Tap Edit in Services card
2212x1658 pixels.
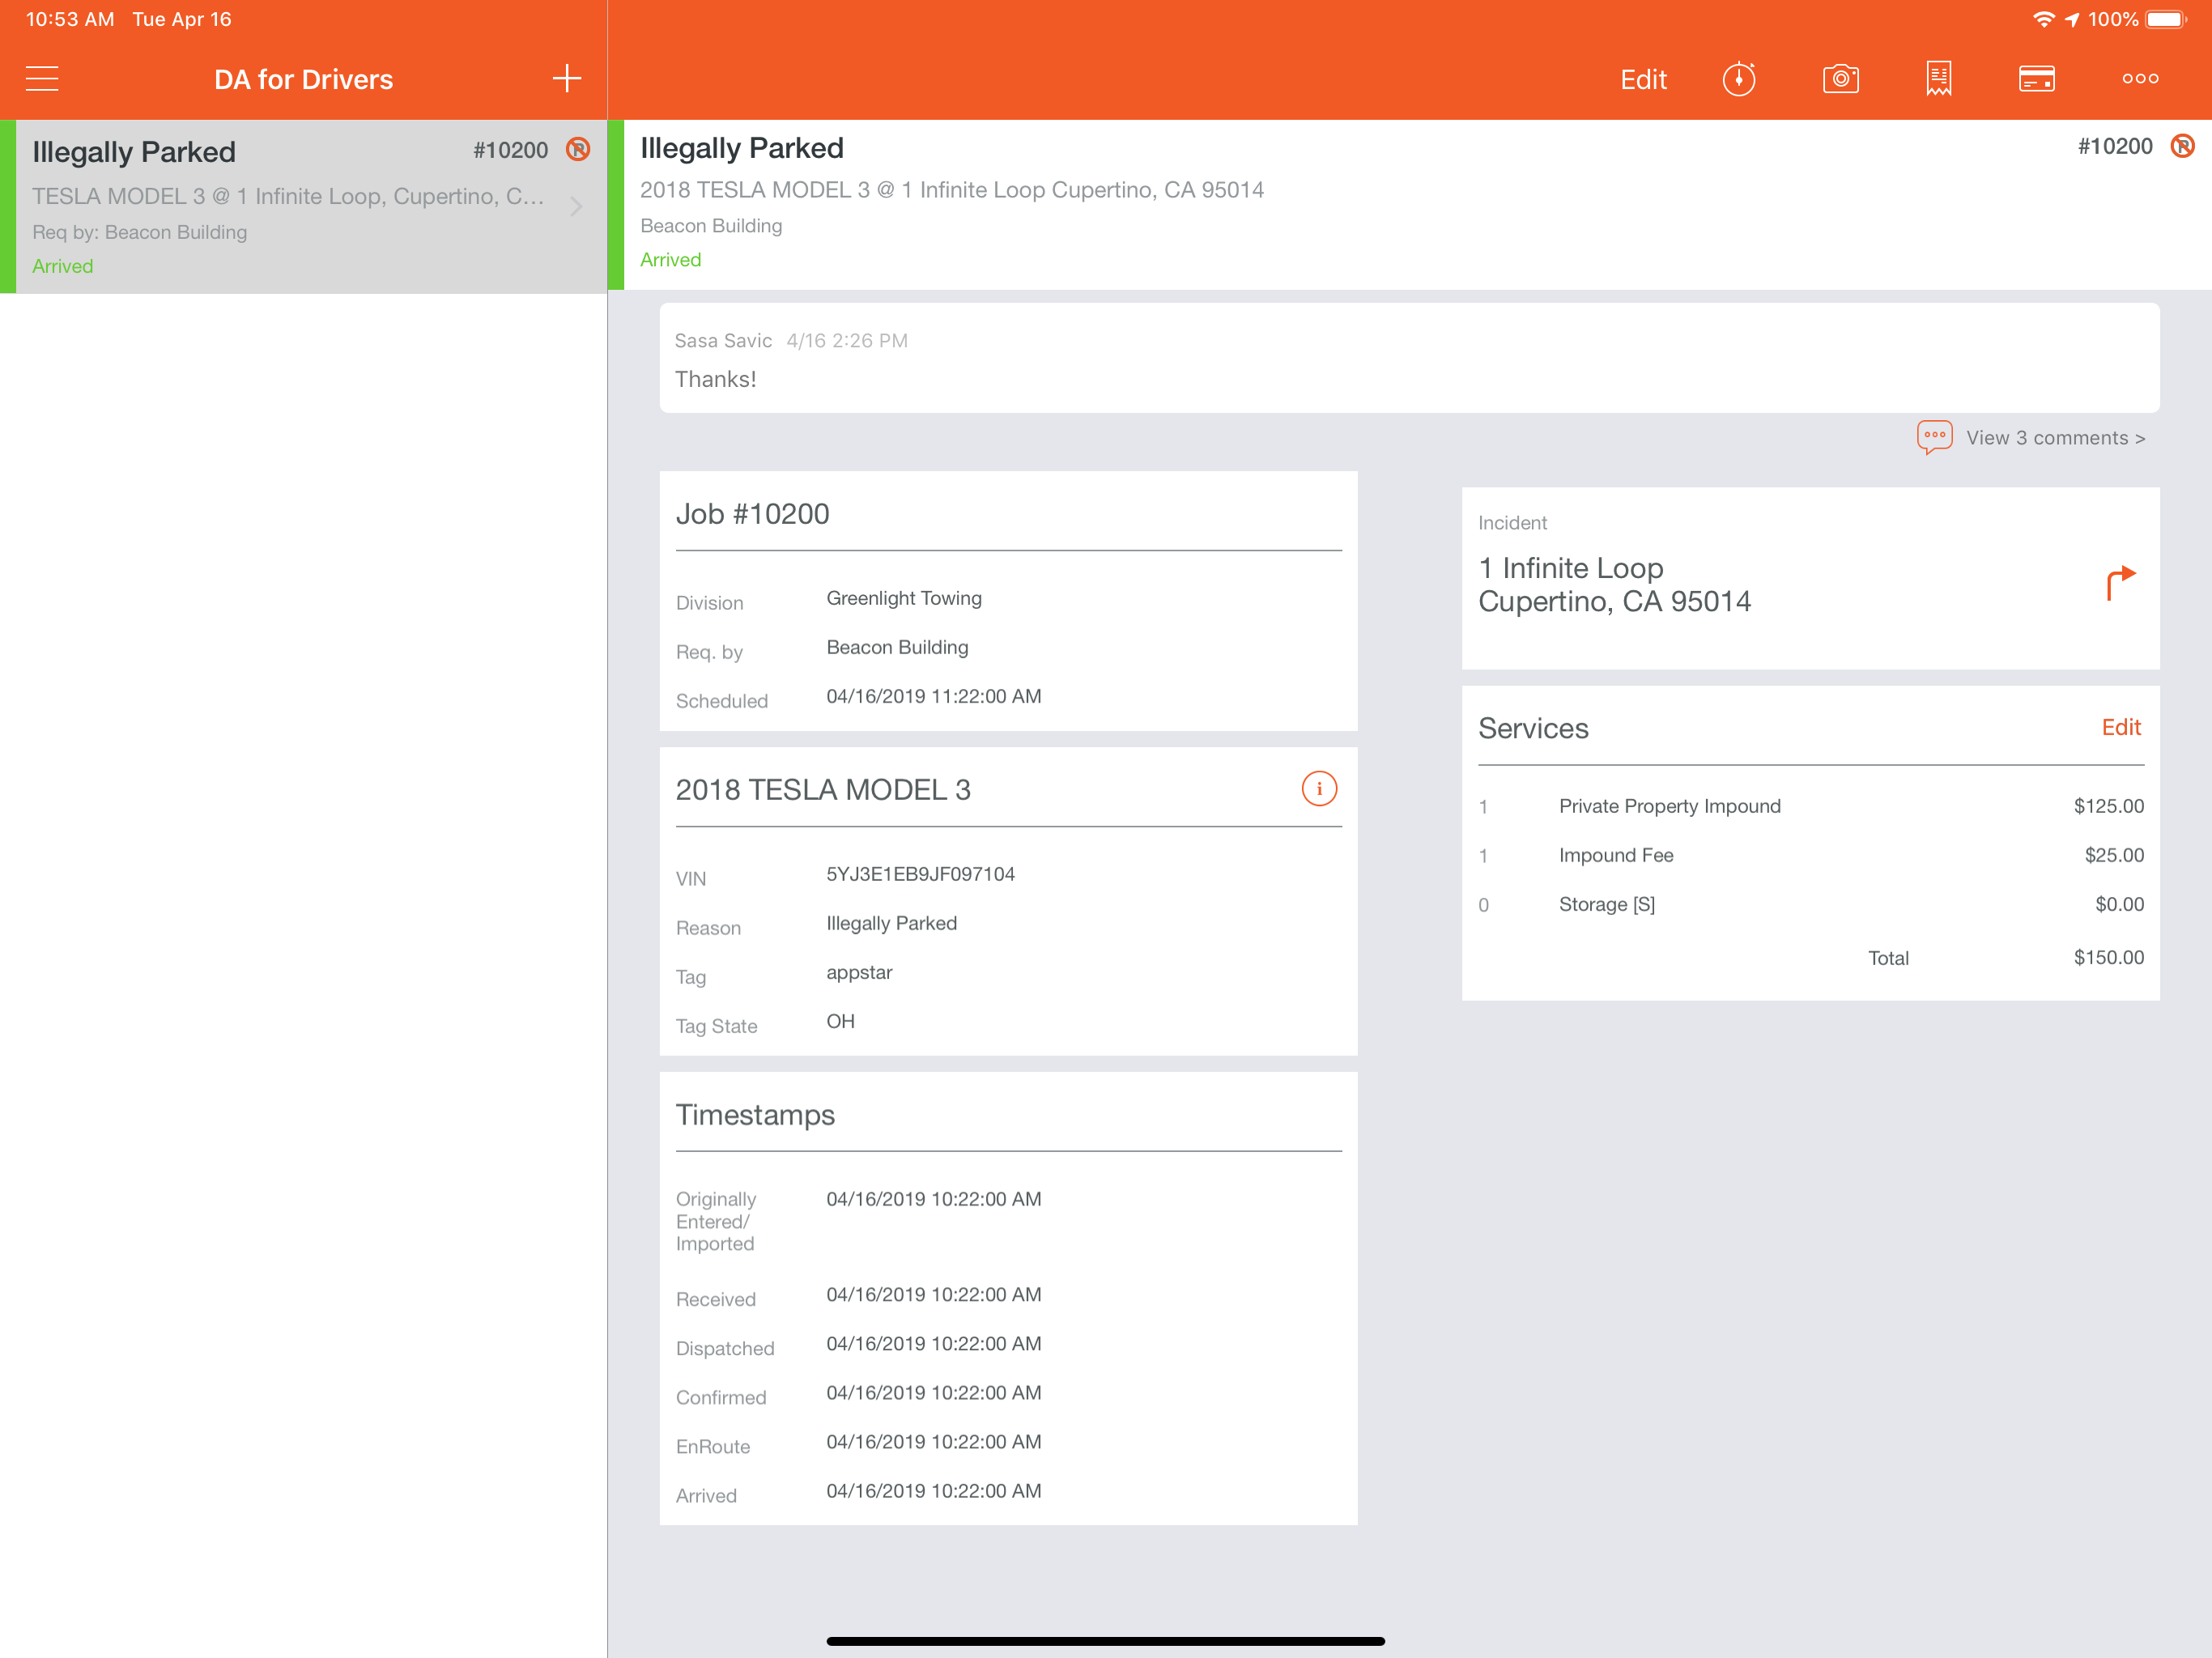click(2120, 727)
